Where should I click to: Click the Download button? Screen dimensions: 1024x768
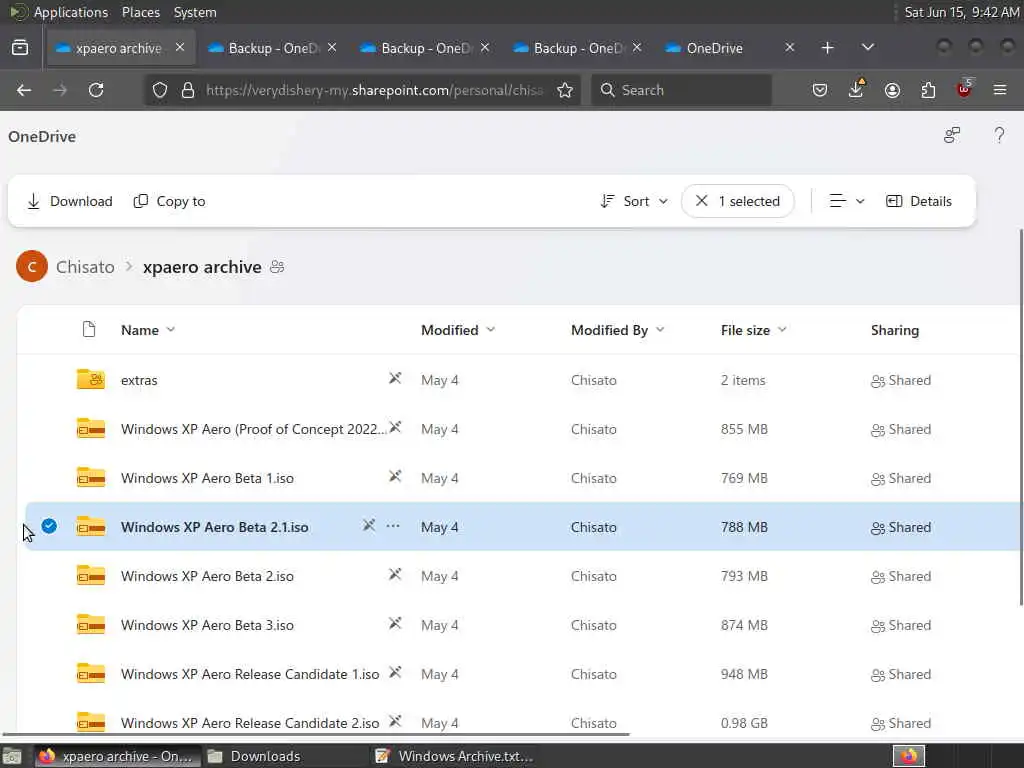click(x=69, y=201)
